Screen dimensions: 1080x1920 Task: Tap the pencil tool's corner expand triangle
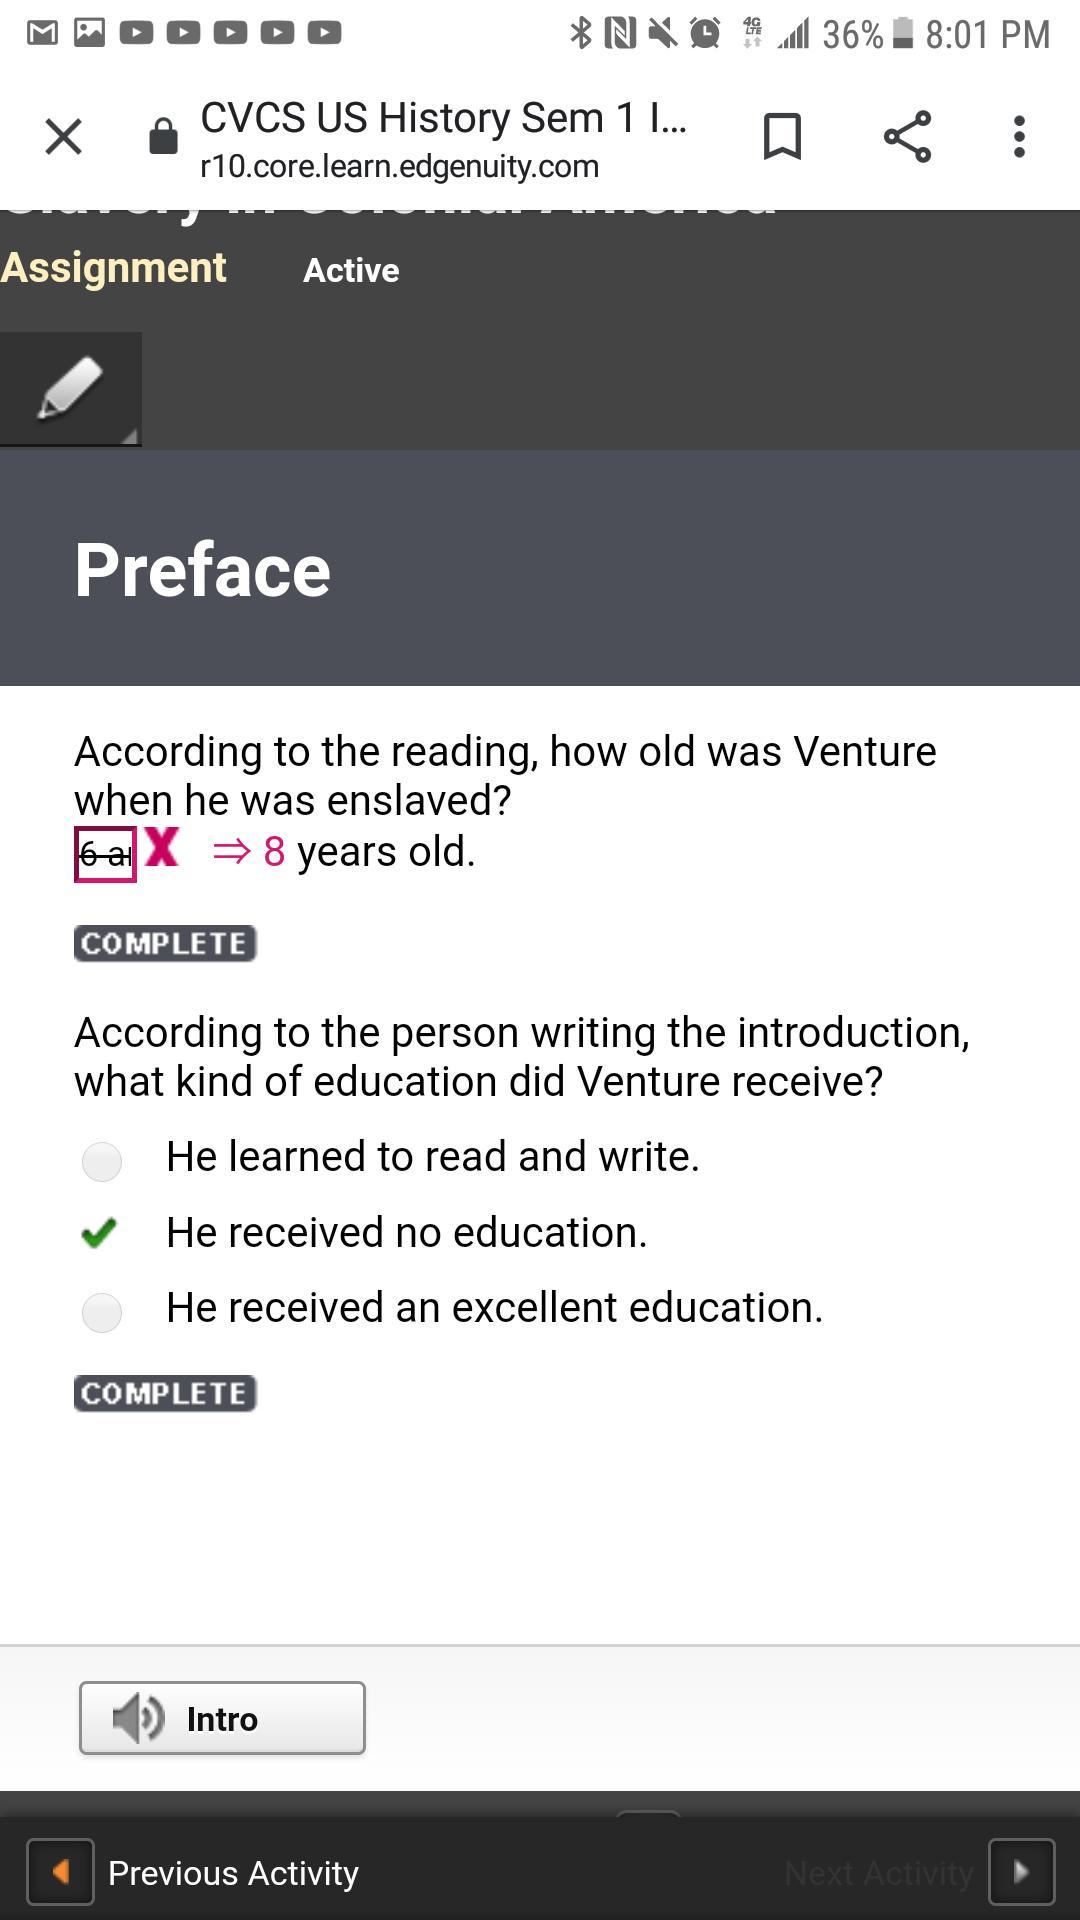pos(129,435)
